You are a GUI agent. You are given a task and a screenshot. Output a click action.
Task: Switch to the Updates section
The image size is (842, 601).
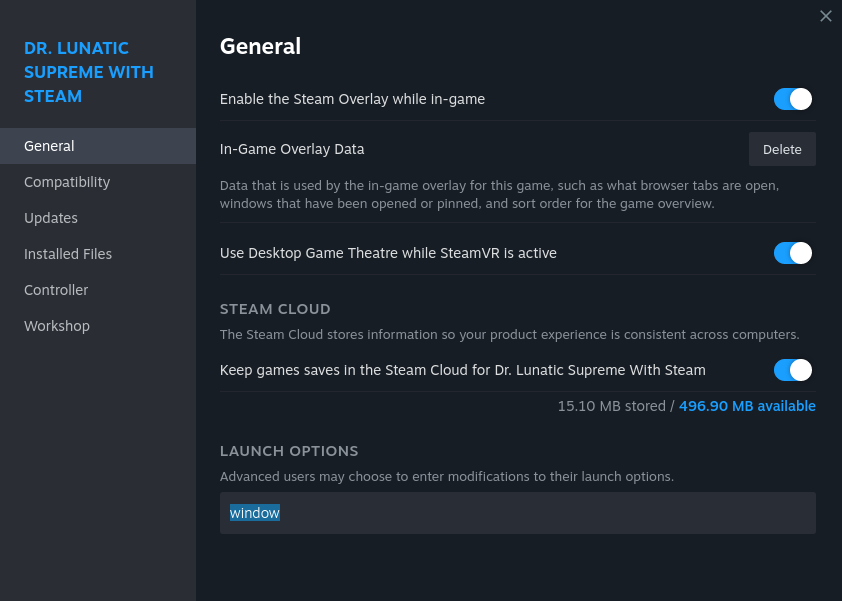pos(51,218)
